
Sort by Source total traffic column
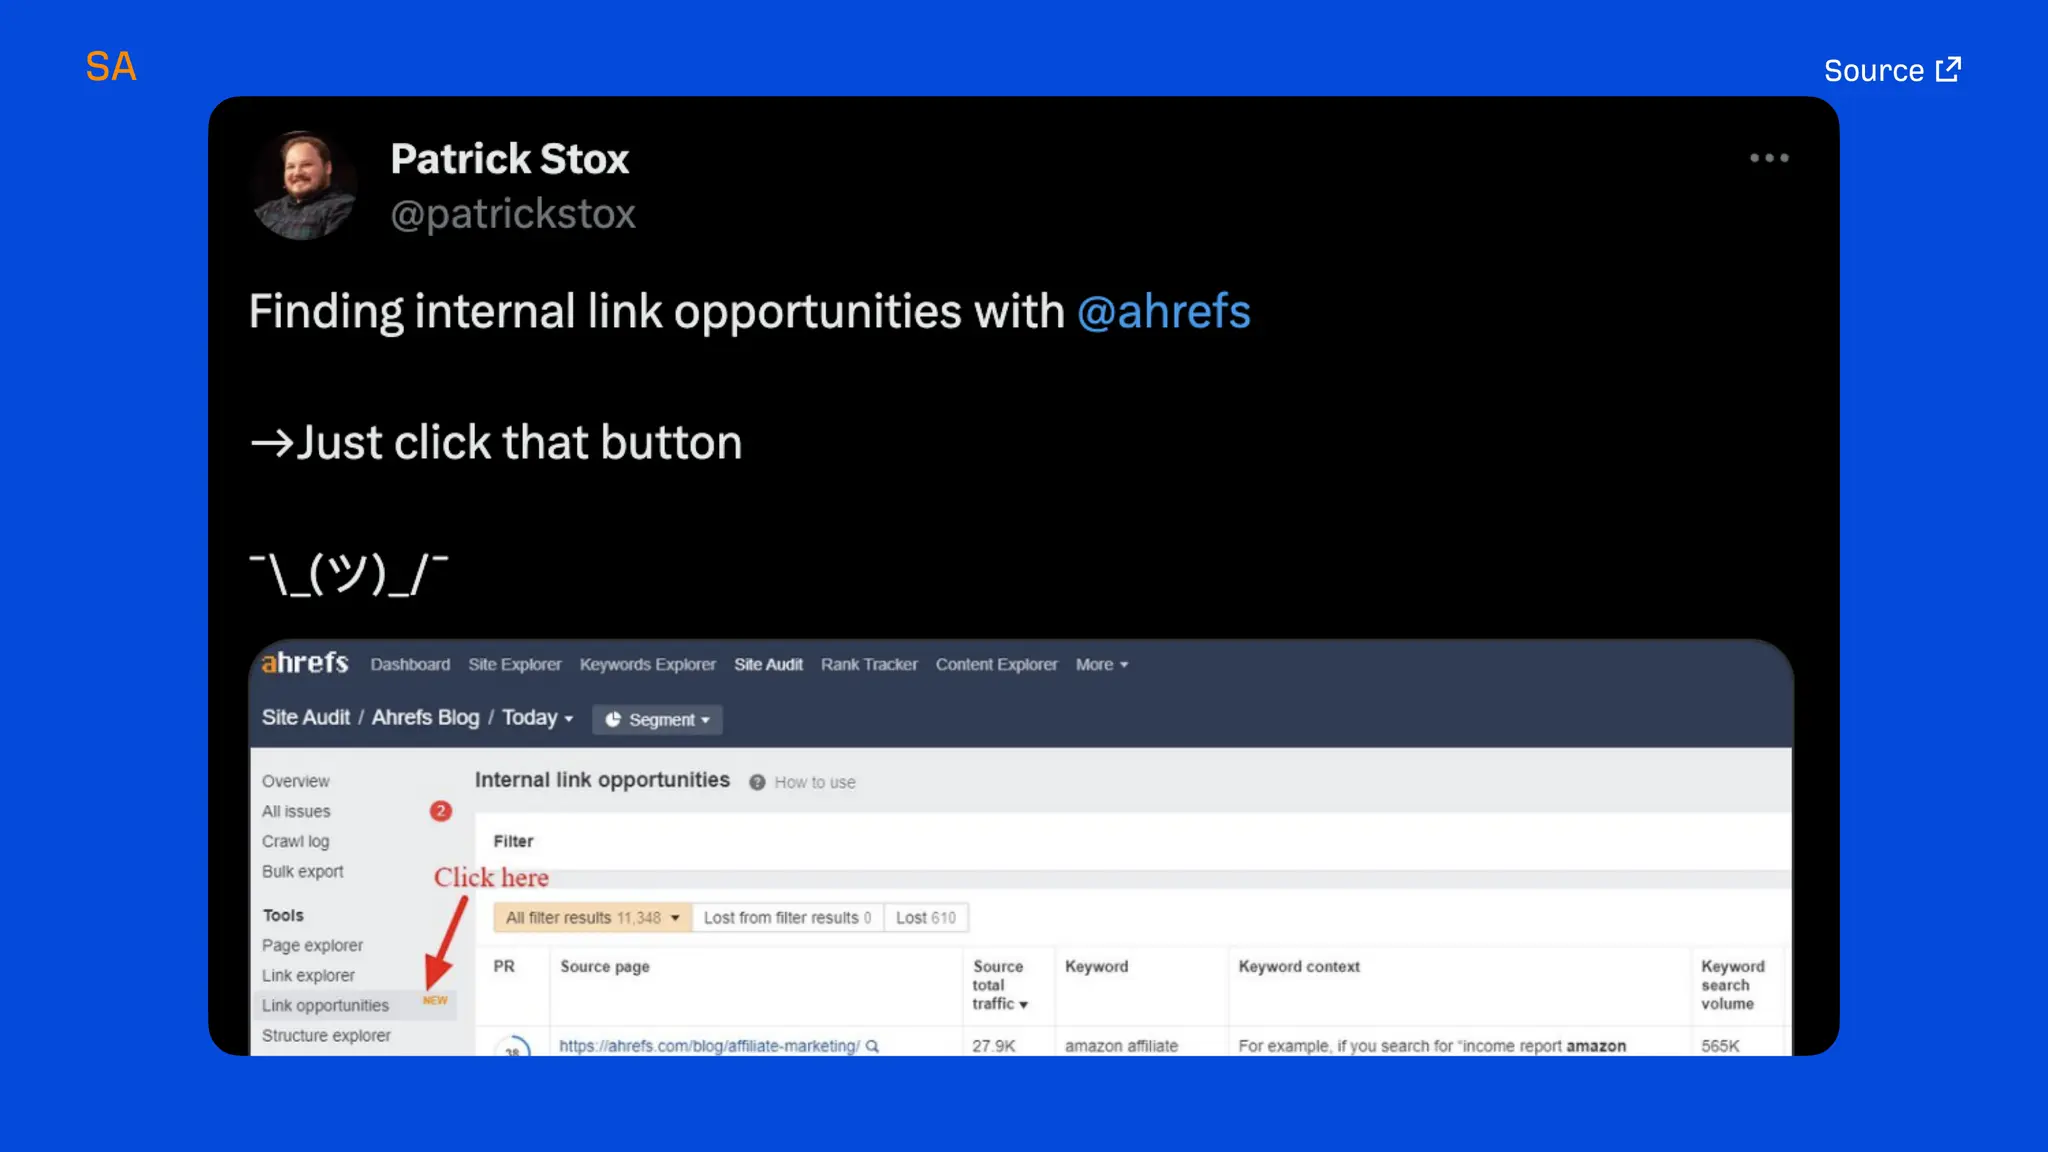coord(1000,985)
